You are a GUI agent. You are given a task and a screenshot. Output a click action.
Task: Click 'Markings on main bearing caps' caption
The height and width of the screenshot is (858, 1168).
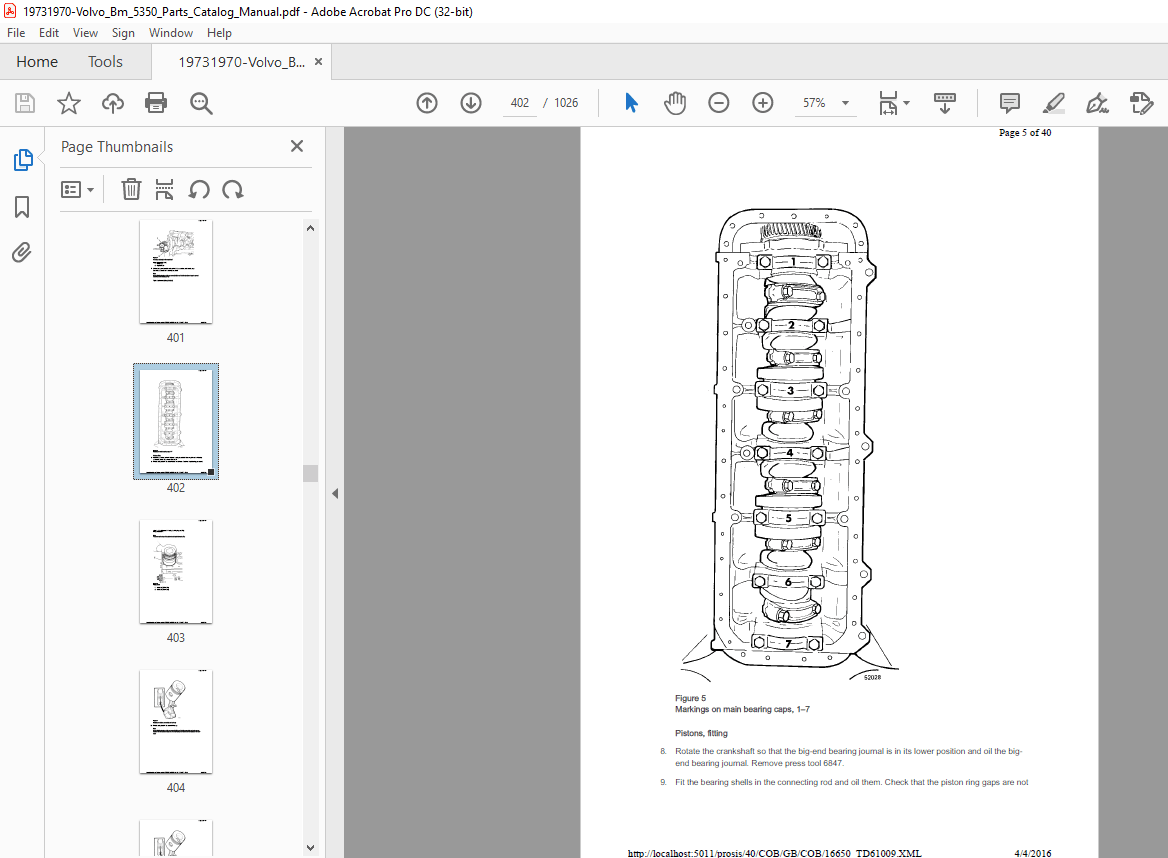742,710
